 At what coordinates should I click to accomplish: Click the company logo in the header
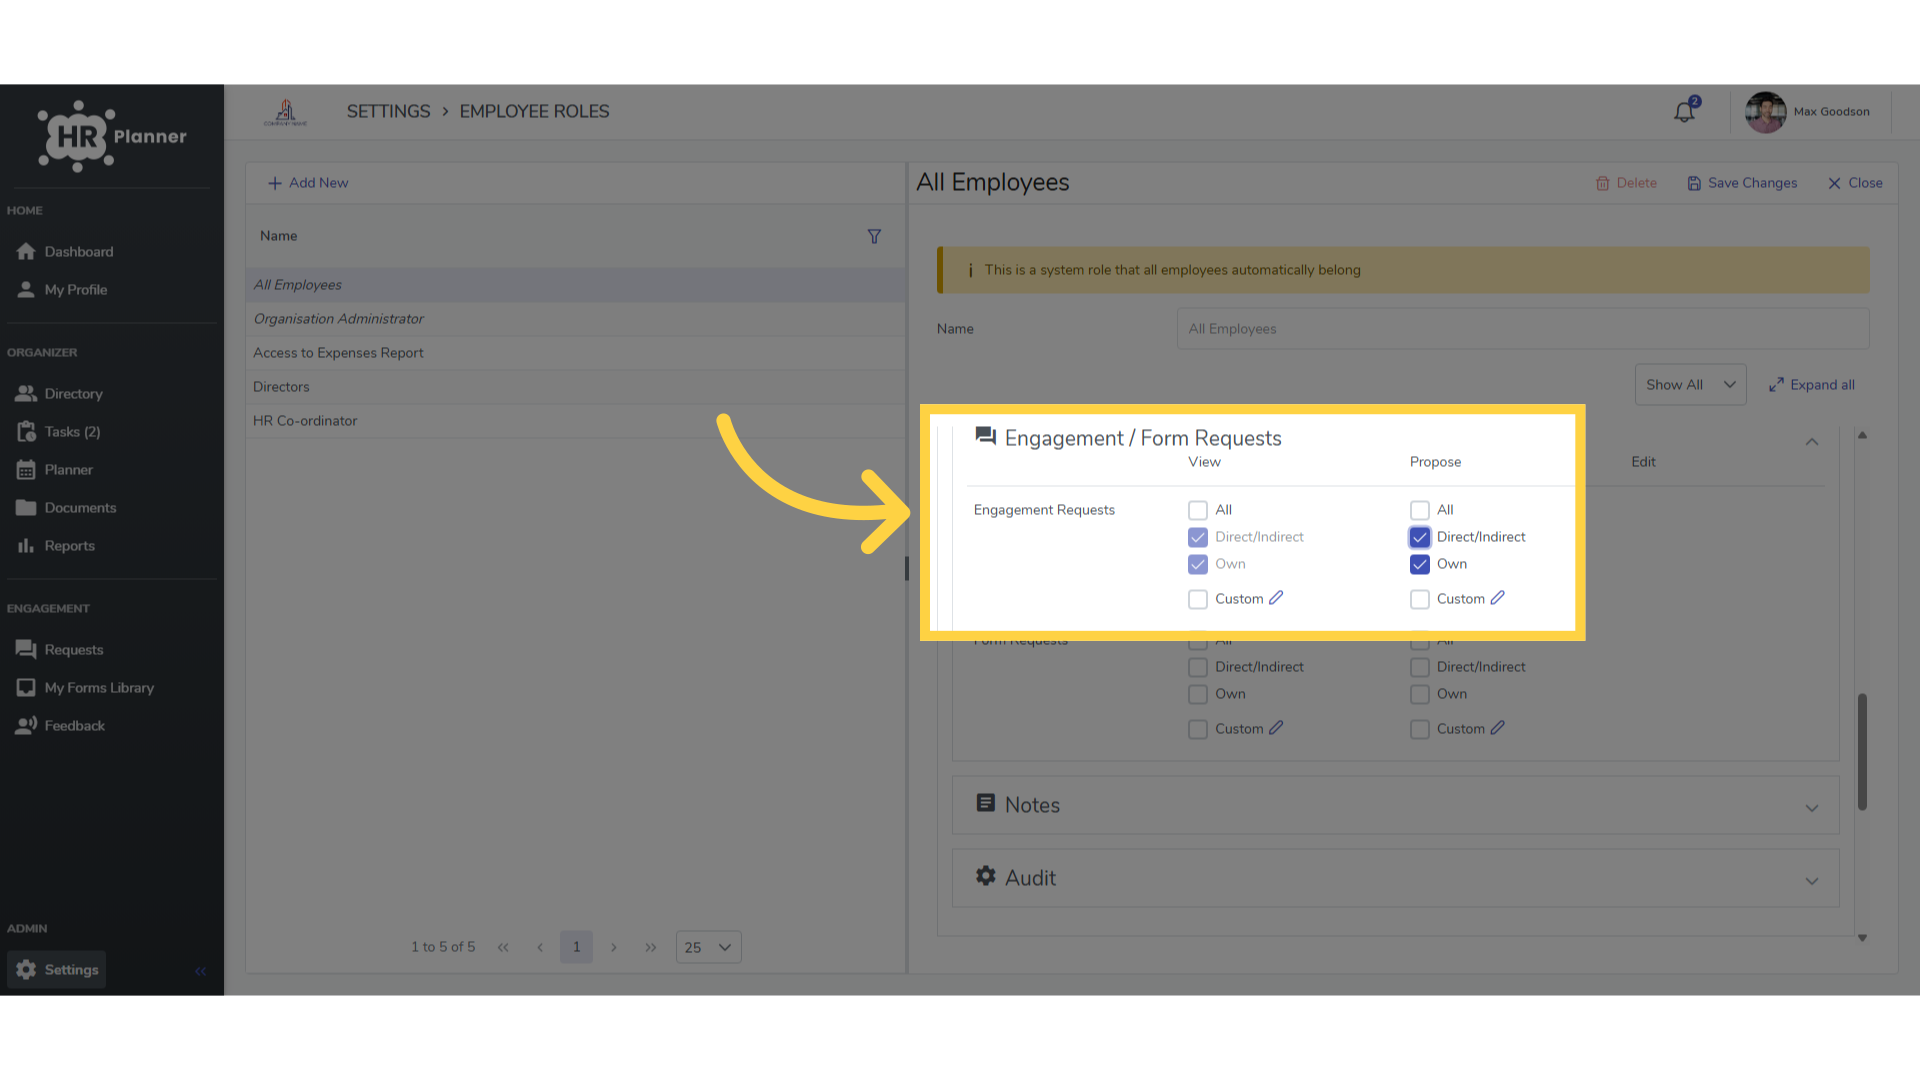286,112
